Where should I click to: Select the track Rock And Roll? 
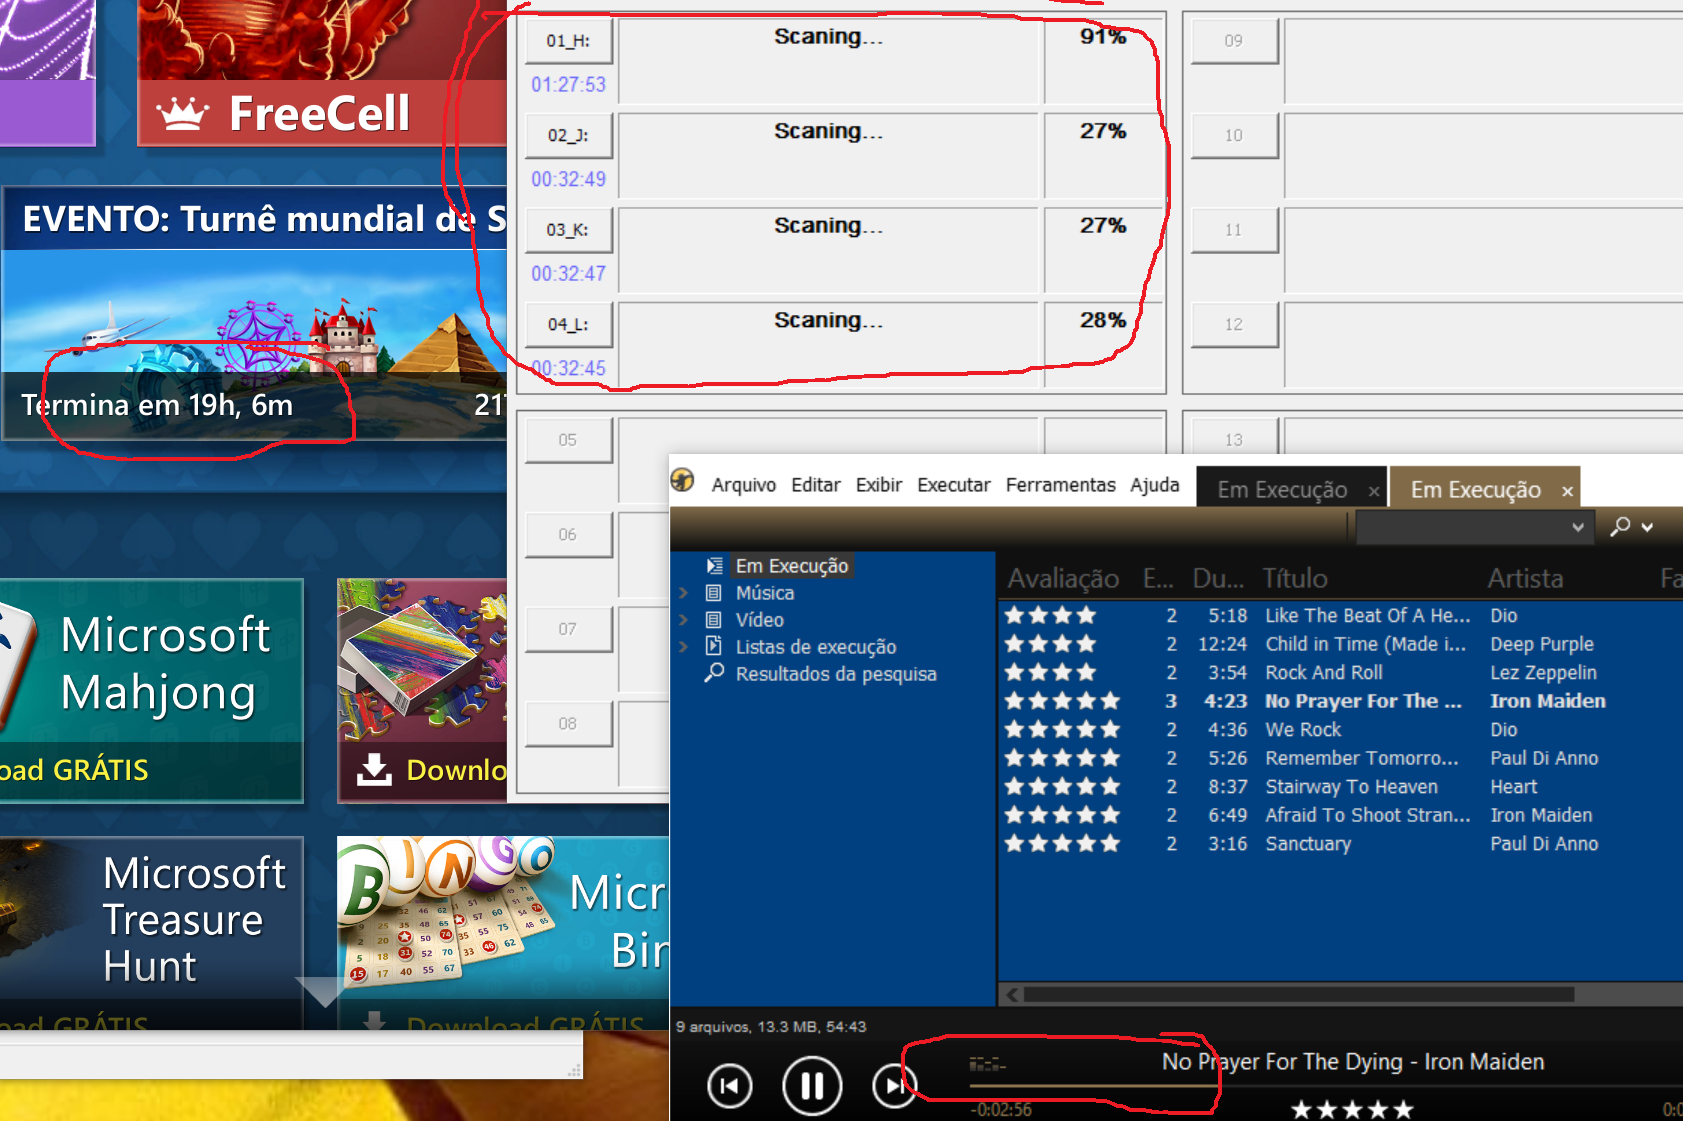pos(1324,673)
